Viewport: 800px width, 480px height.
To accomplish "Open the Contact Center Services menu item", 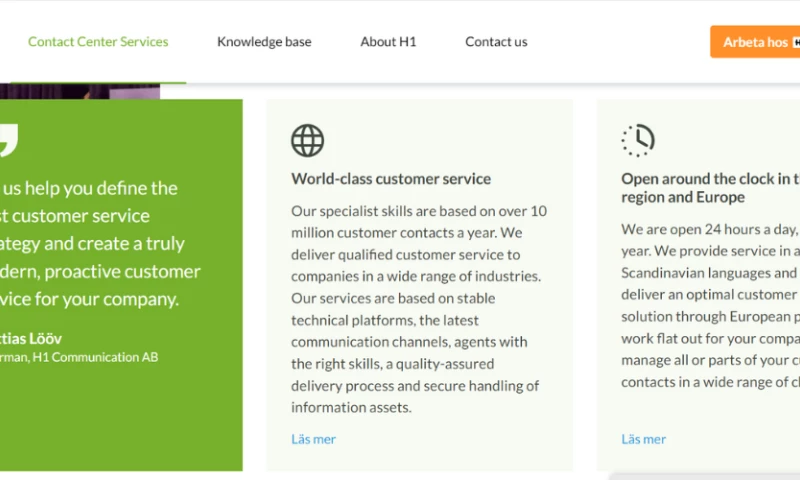I will tap(98, 42).
